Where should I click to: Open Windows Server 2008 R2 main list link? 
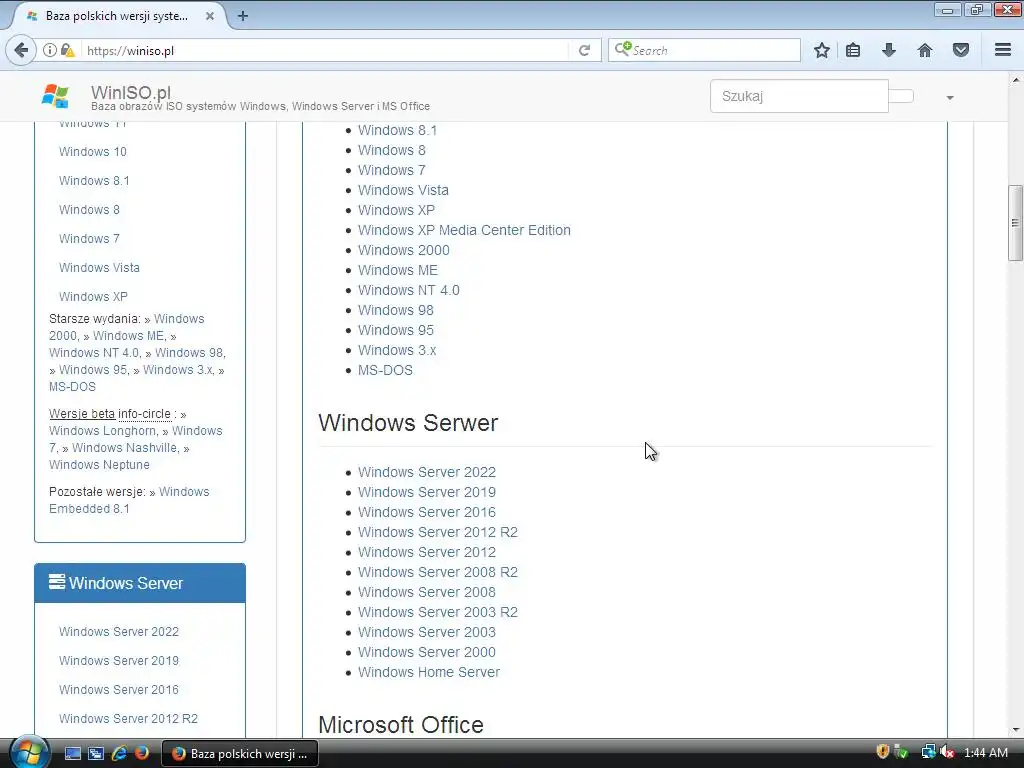438,572
